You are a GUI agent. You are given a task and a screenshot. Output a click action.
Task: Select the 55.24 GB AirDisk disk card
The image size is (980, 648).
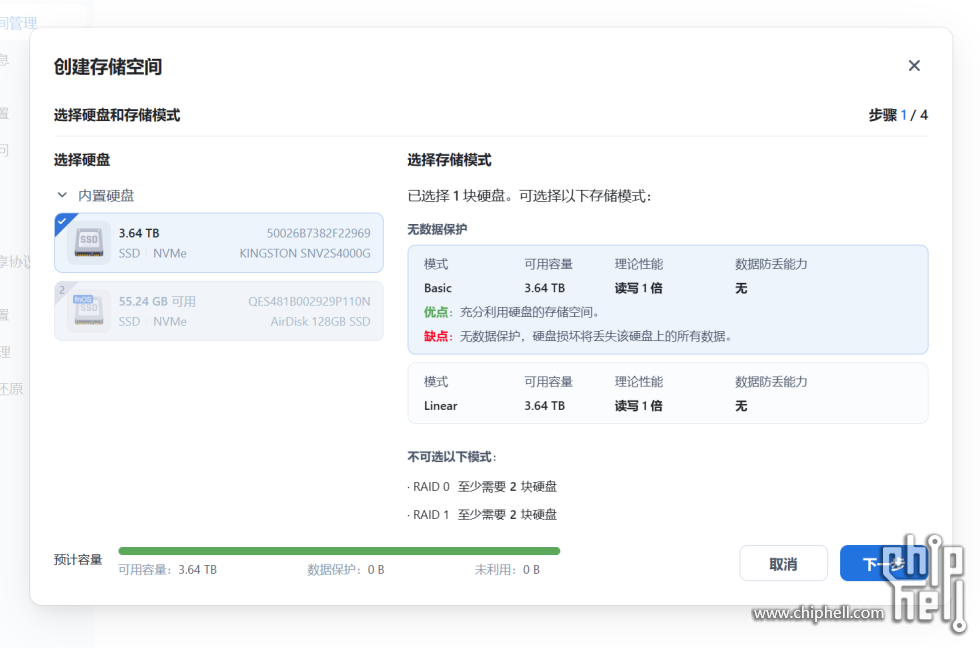(x=219, y=311)
